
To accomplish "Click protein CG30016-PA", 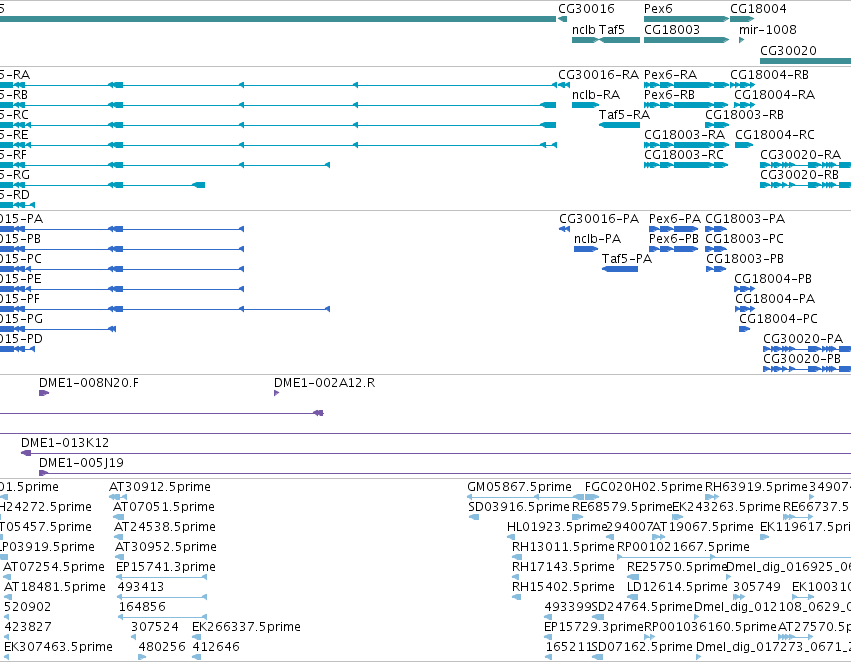I will (x=599, y=219).
